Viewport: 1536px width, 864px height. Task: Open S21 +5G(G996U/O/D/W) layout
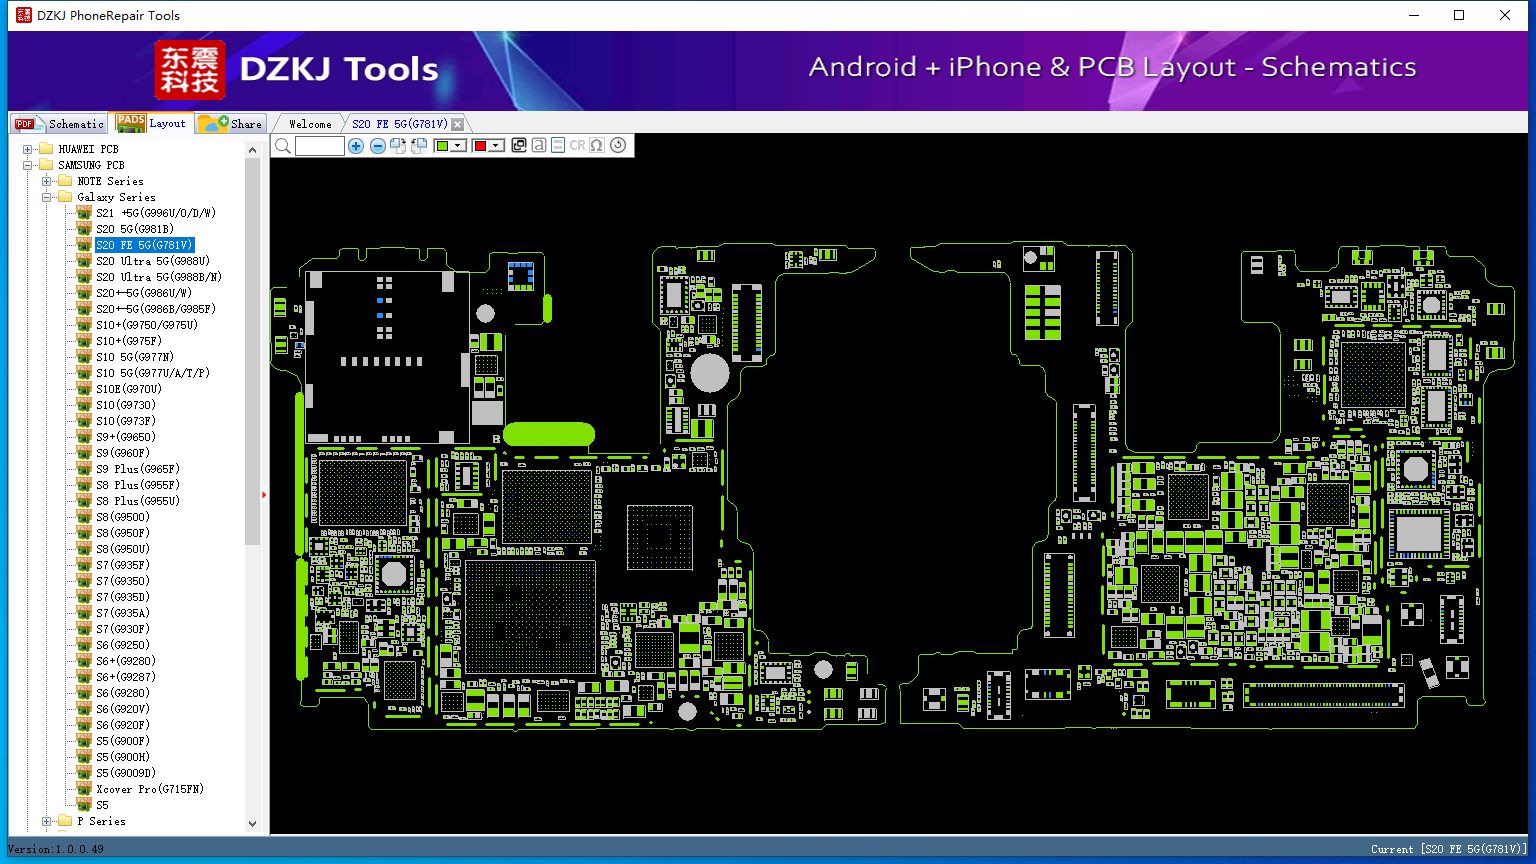[x=156, y=213]
